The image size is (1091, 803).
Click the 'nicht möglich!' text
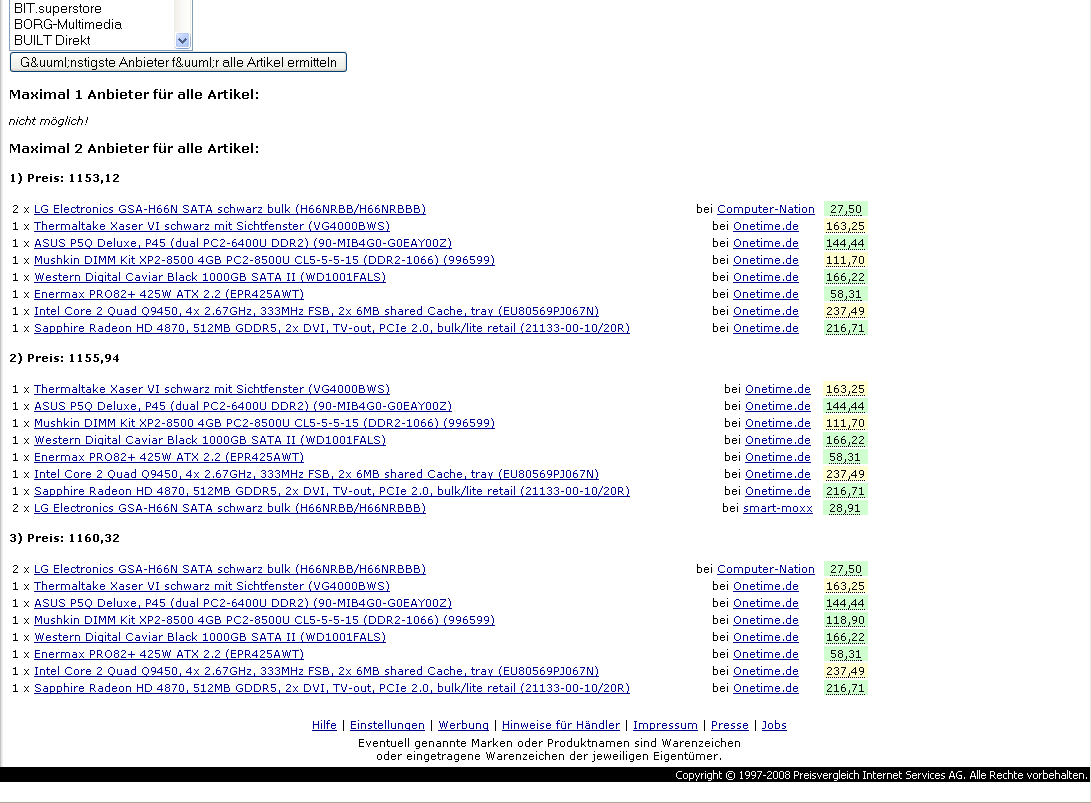coord(48,121)
